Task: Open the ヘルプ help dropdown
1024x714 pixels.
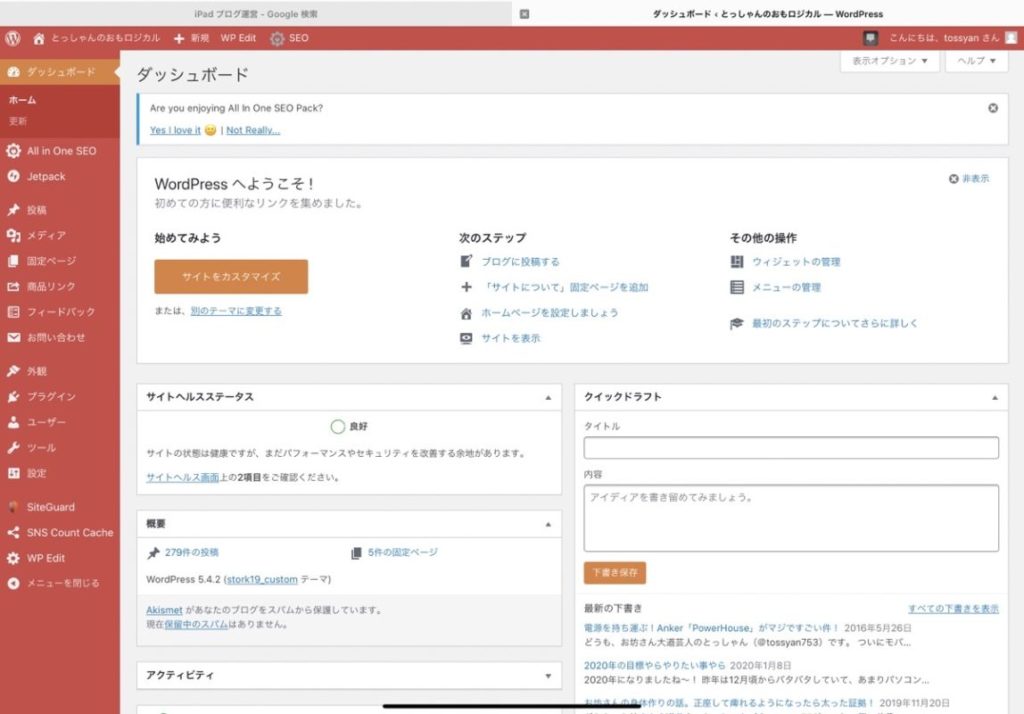Action: (977, 61)
